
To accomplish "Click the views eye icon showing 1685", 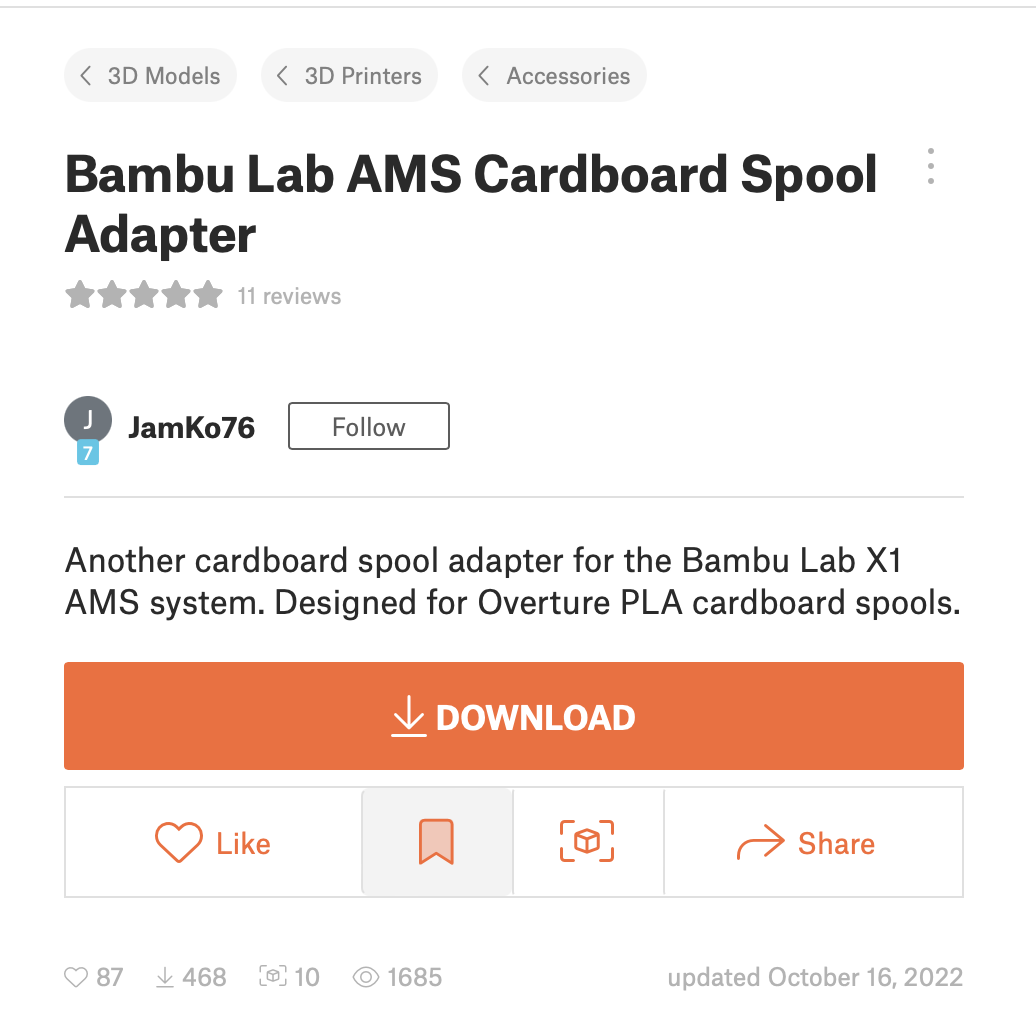I will click(366, 977).
